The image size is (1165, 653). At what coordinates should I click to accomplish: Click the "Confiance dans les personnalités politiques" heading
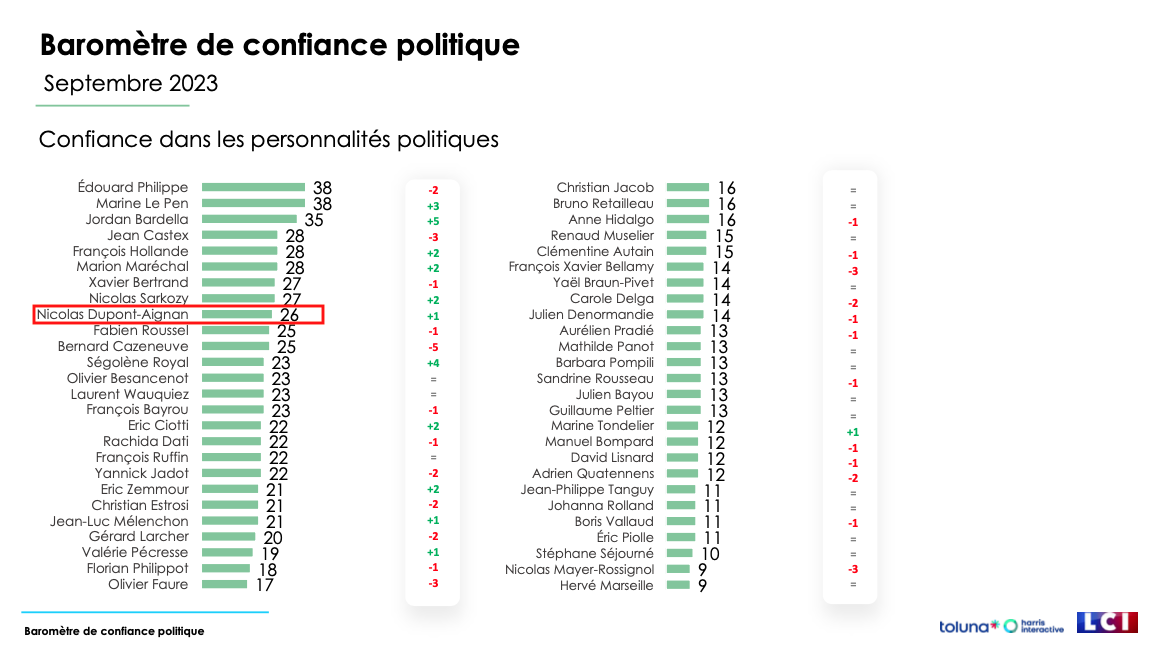pos(268,139)
